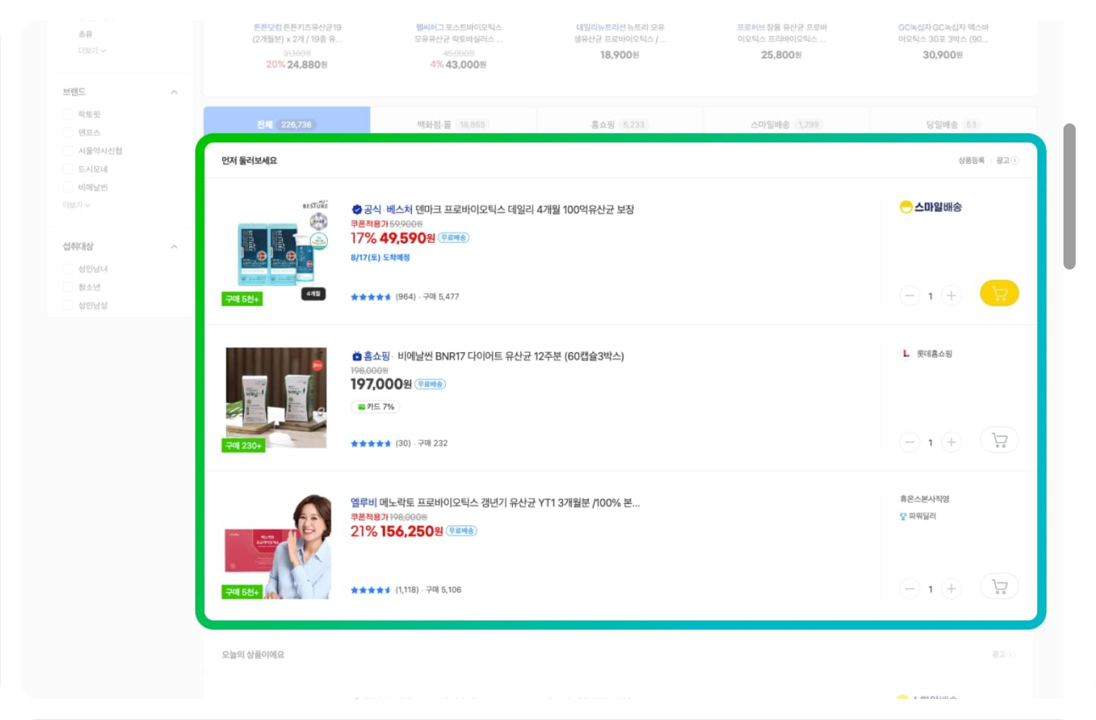Click the 상품등록 link
The image size is (1096, 720).
971,161
